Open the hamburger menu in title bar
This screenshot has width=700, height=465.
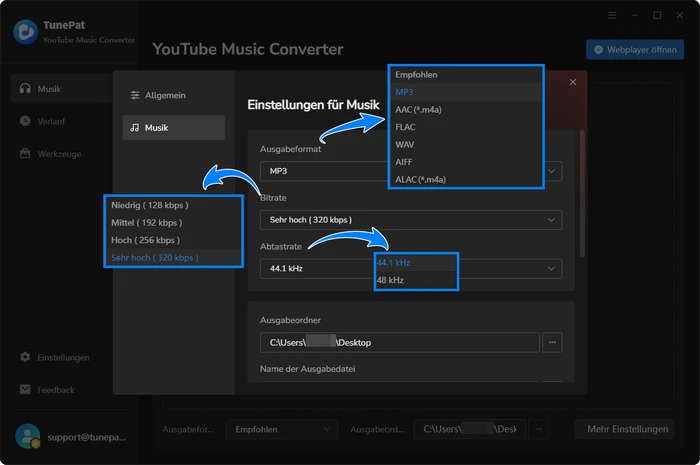(x=612, y=15)
